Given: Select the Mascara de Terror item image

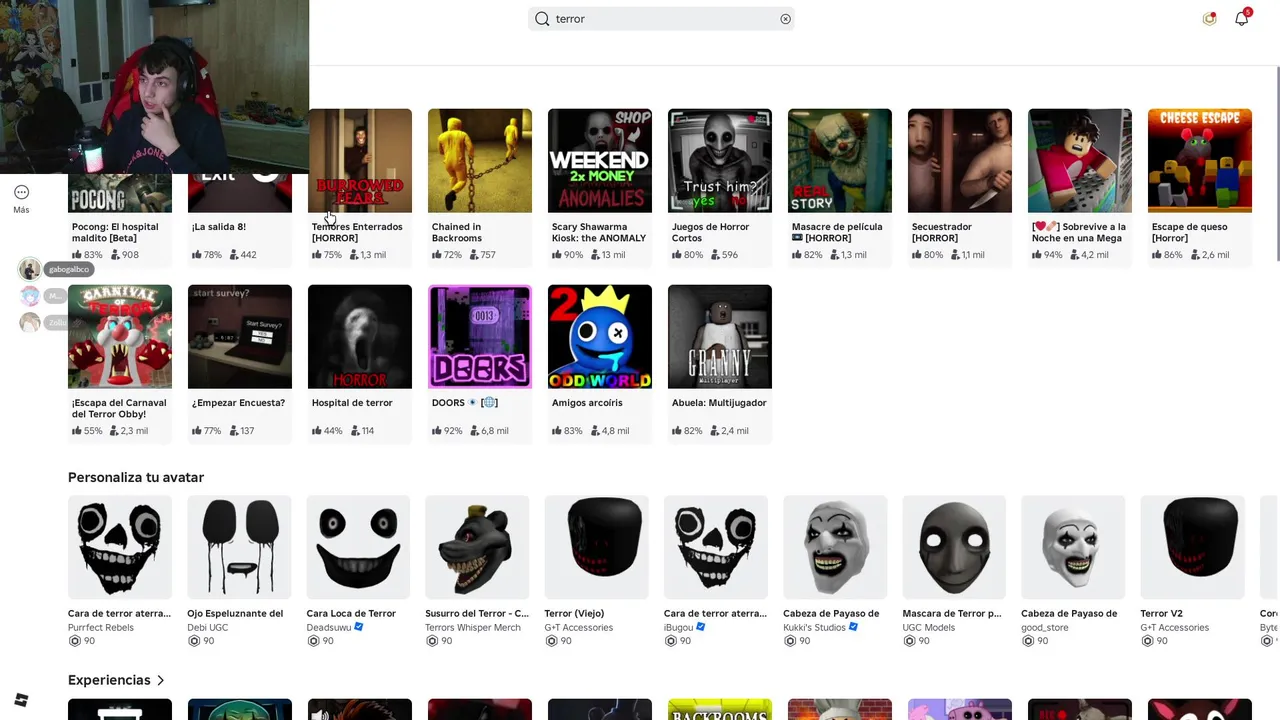Looking at the screenshot, I should 954,547.
